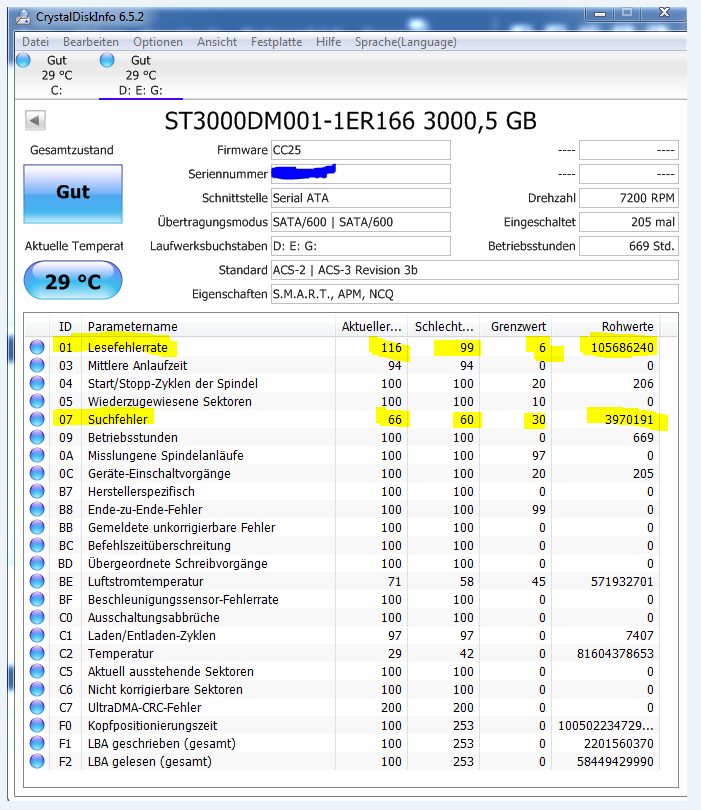701x810 pixels.
Task: Open the Bearbeiten menu
Action: (x=91, y=42)
